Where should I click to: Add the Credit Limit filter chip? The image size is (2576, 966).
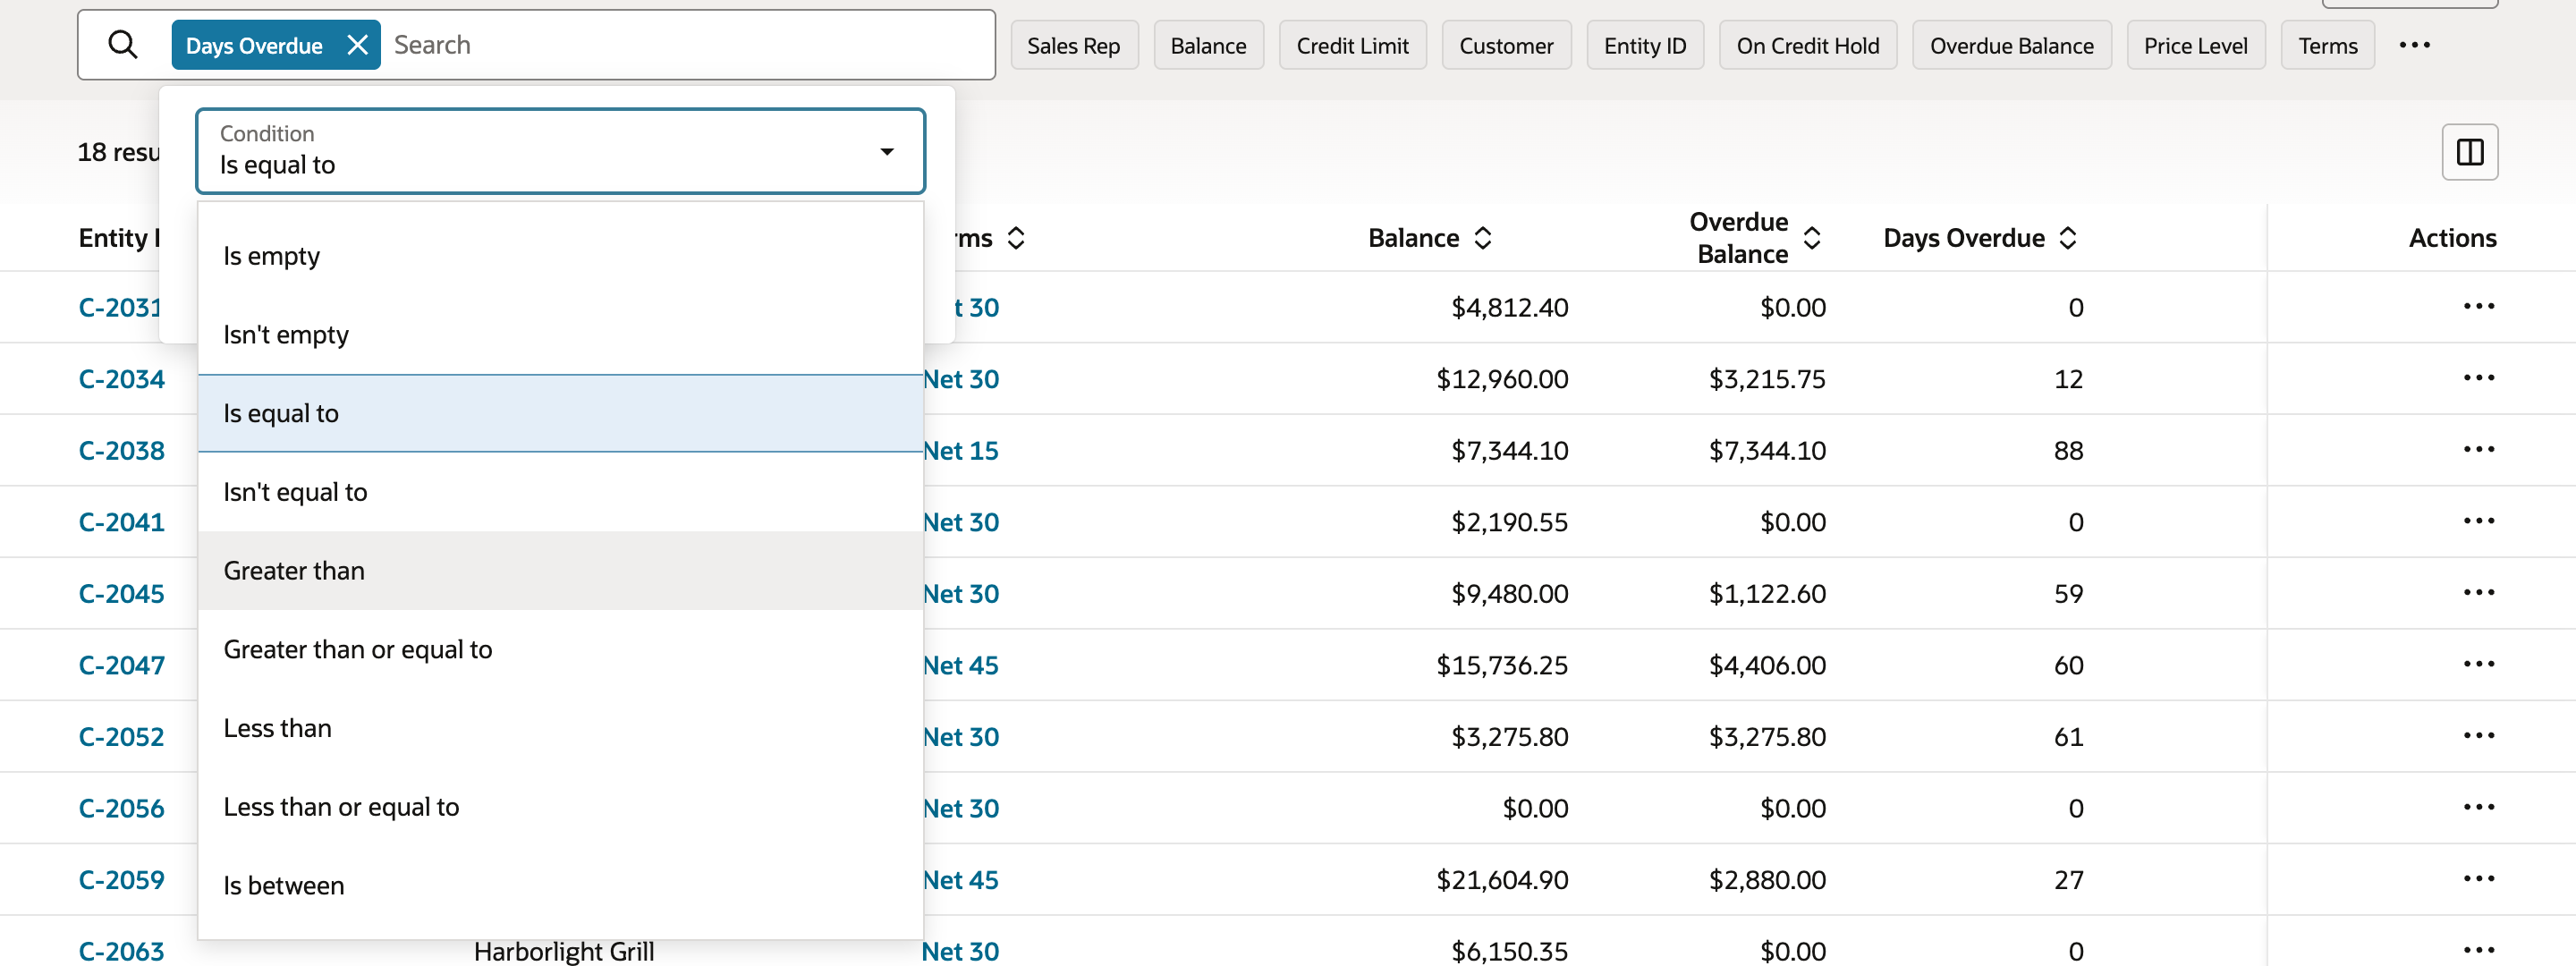tap(1352, 45)
